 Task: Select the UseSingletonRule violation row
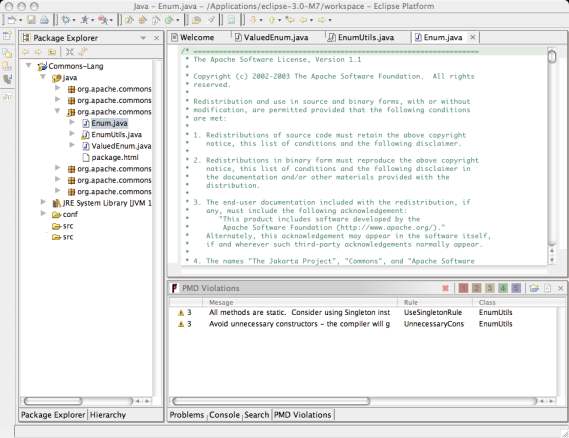(363, 312)
